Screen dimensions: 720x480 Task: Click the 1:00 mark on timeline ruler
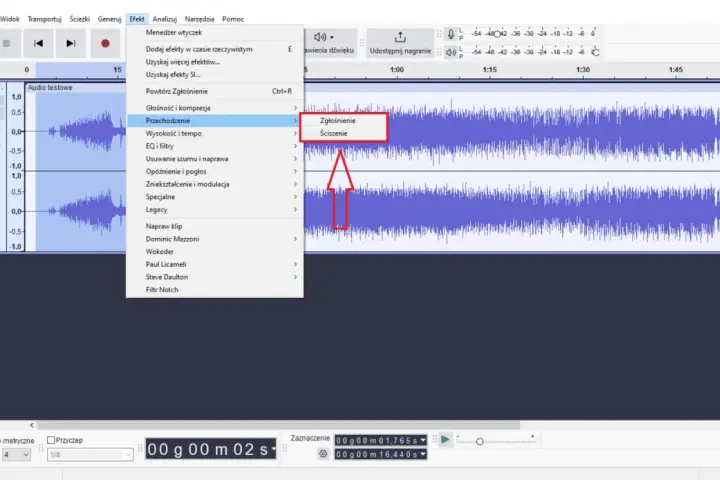tap(397, 70)
